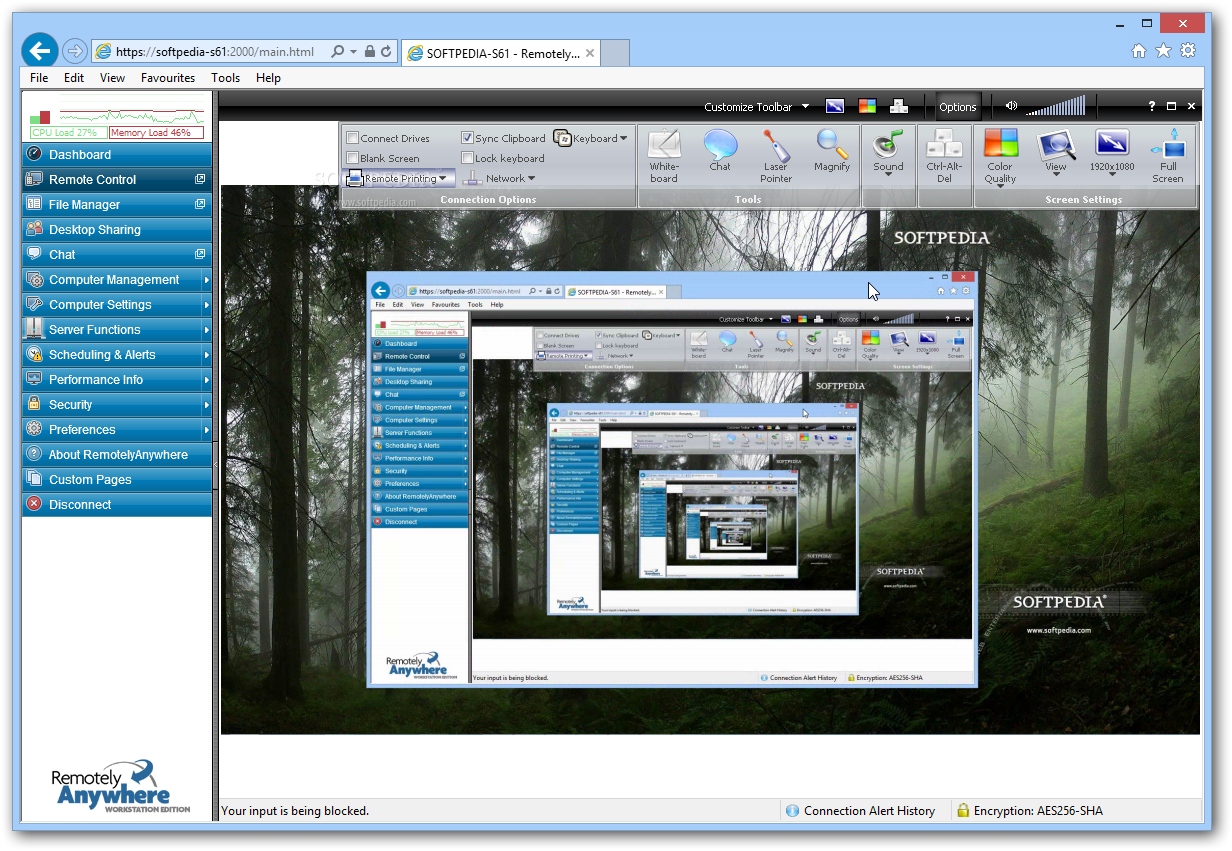Open the browser Help menu
1232x851 pixels.
[x=268, y=78]
